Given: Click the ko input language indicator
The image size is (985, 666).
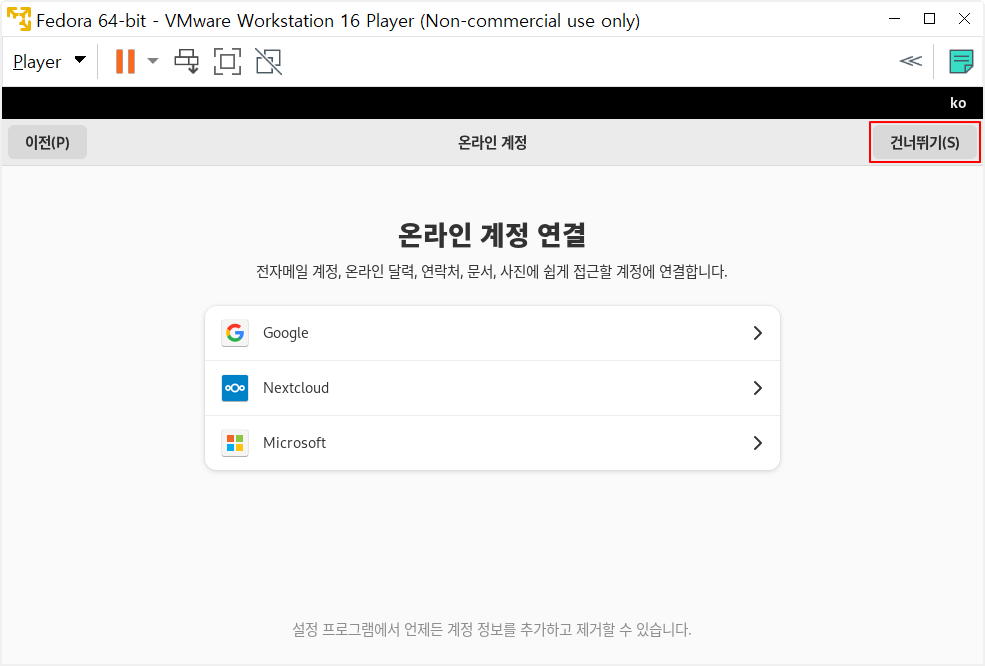Looking at the screenshot, I should (958, 103).
